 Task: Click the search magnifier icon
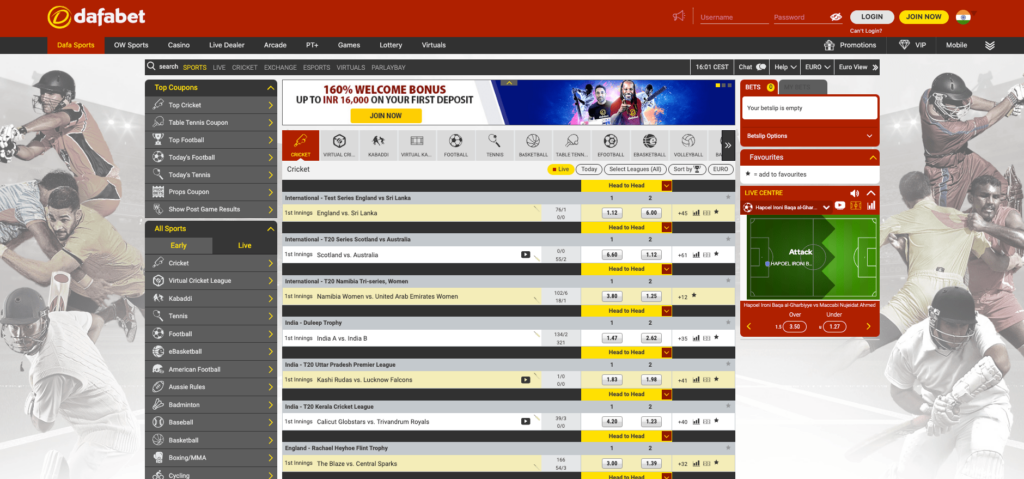(152, 67)
